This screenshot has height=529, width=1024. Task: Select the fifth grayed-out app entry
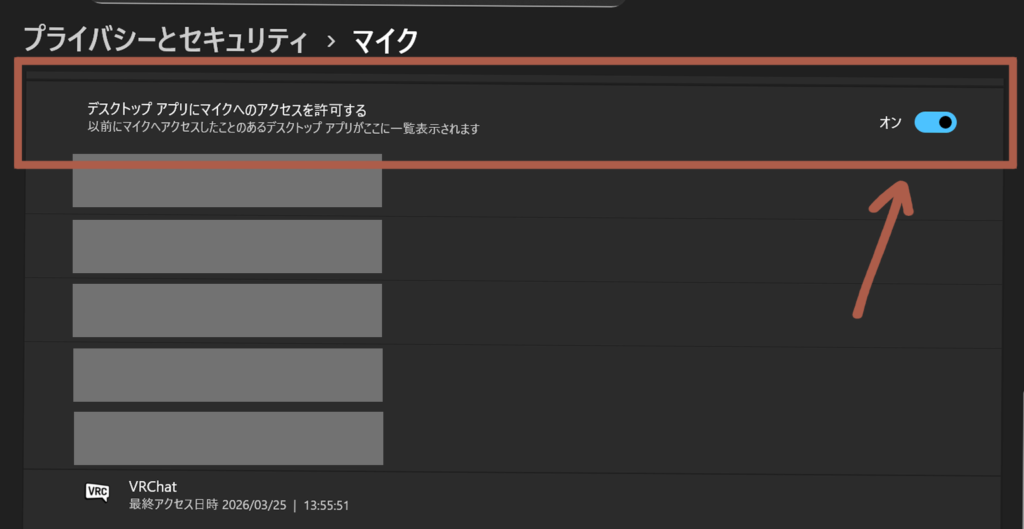pyautogui.click(x=228, y=437)
